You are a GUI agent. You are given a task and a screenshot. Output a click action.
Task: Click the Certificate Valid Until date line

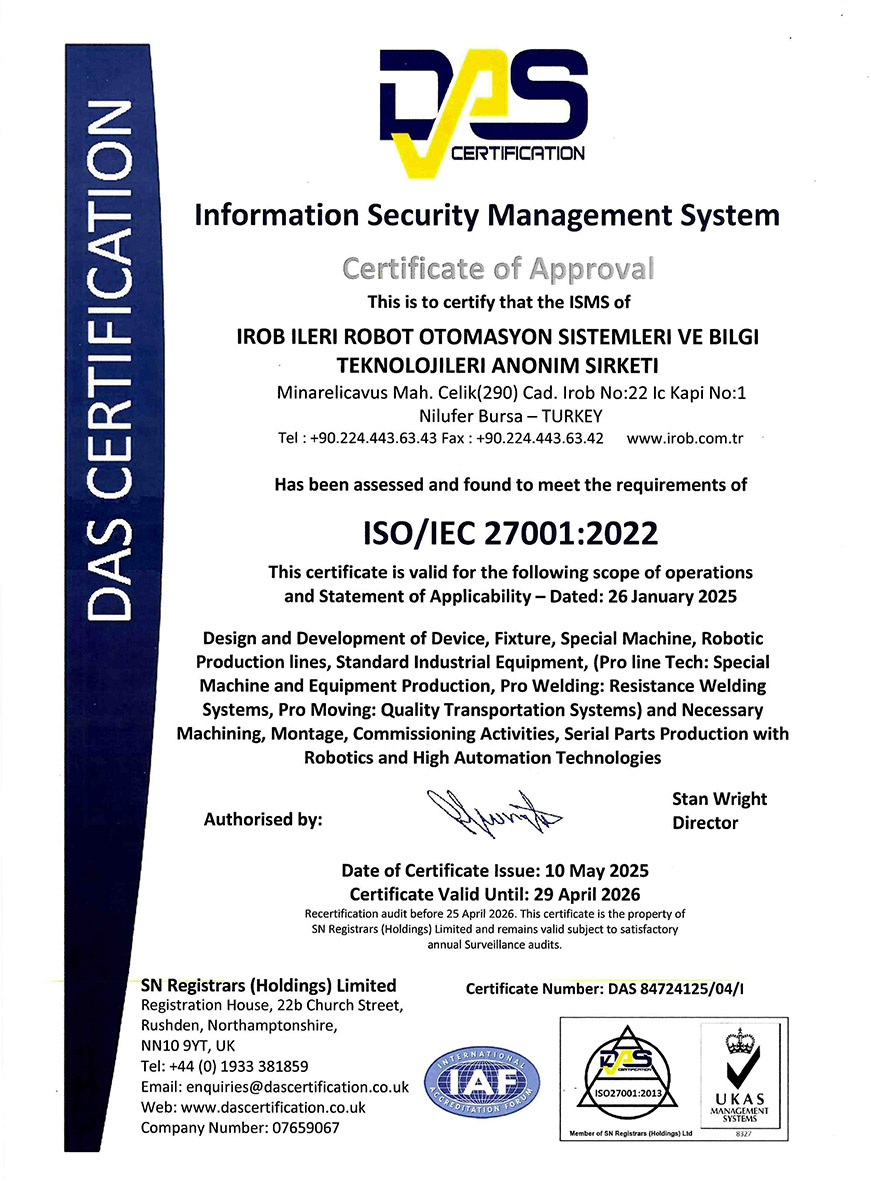(495, 893)
